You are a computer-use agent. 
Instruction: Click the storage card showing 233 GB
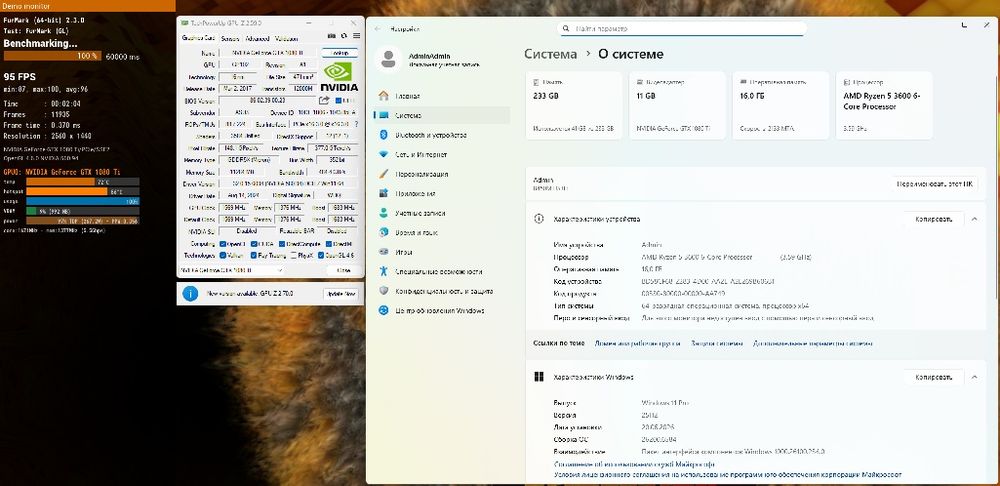tap(574, 105)
